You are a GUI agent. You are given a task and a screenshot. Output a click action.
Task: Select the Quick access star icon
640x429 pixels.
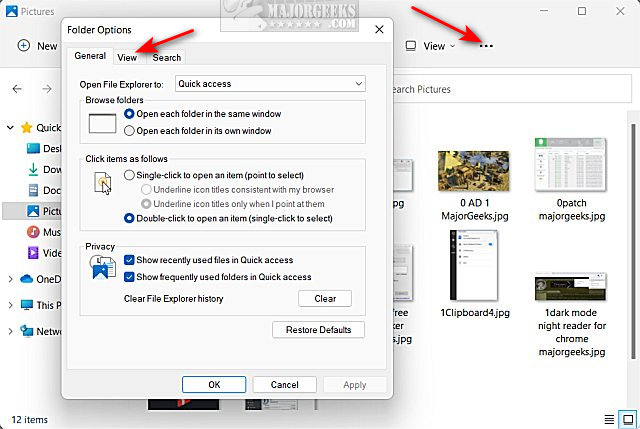click(x=27, y=128)
